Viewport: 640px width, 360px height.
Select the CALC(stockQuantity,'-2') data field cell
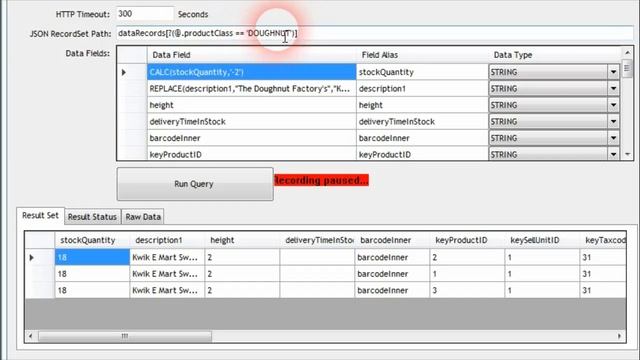pos(251,72)
